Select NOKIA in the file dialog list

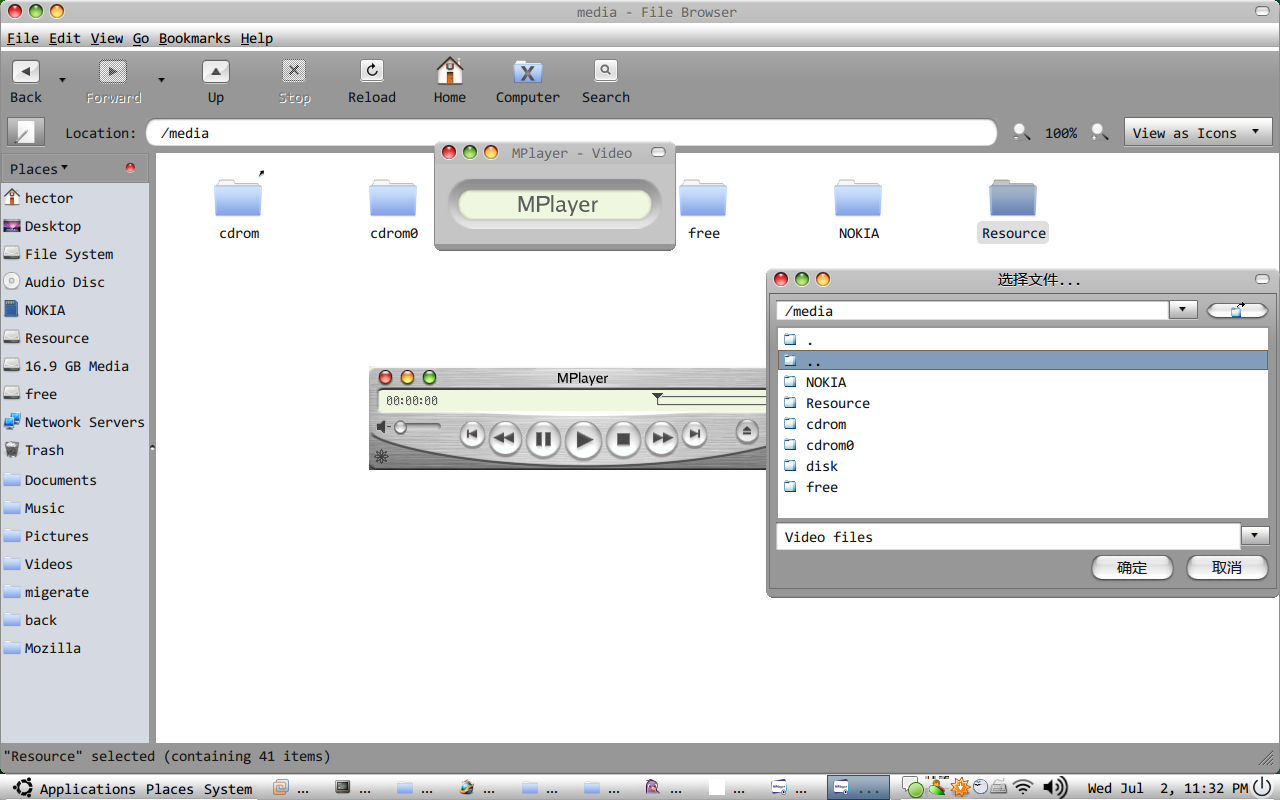[1022, 382]
